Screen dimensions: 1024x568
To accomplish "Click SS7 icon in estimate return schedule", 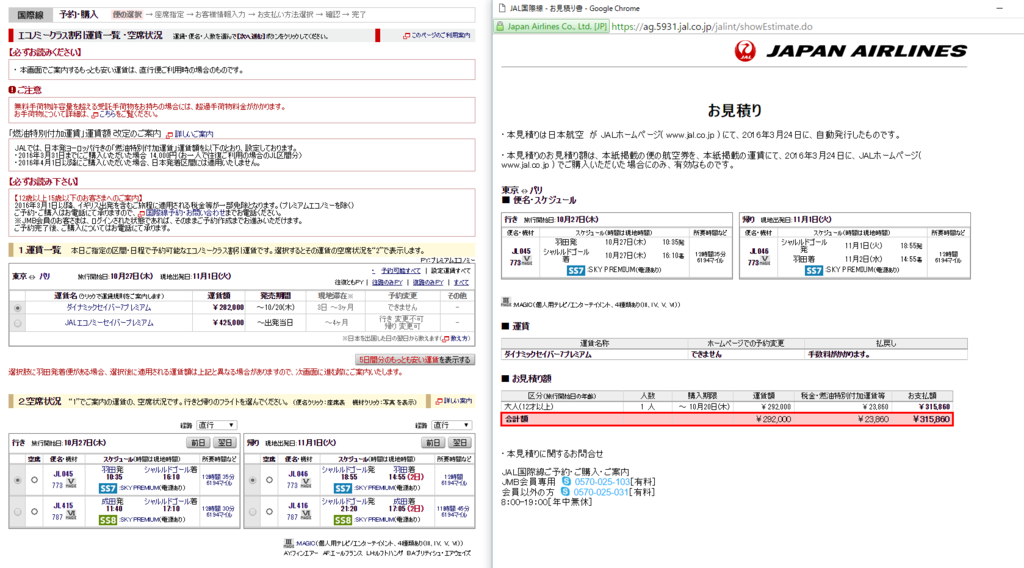I will coord(814,270).
